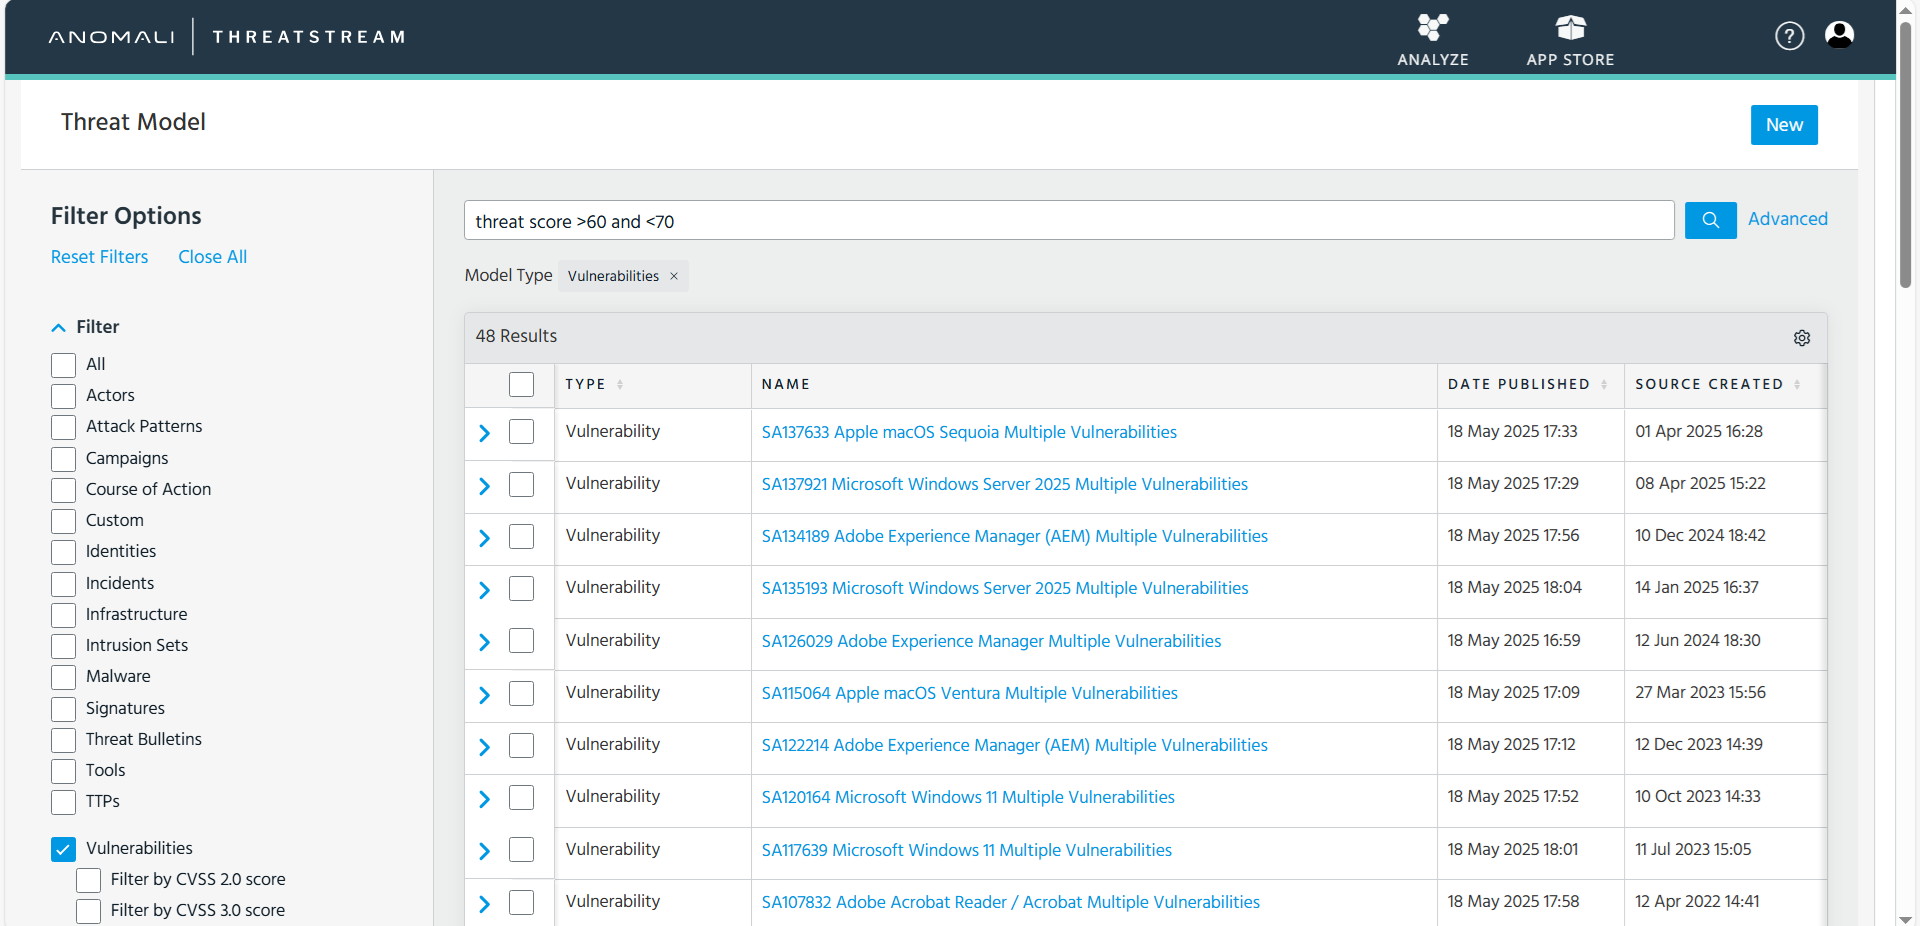Click the 48 Results count text
The width and height of the screenshot is (1920, 926).
(x=516, y=336)
